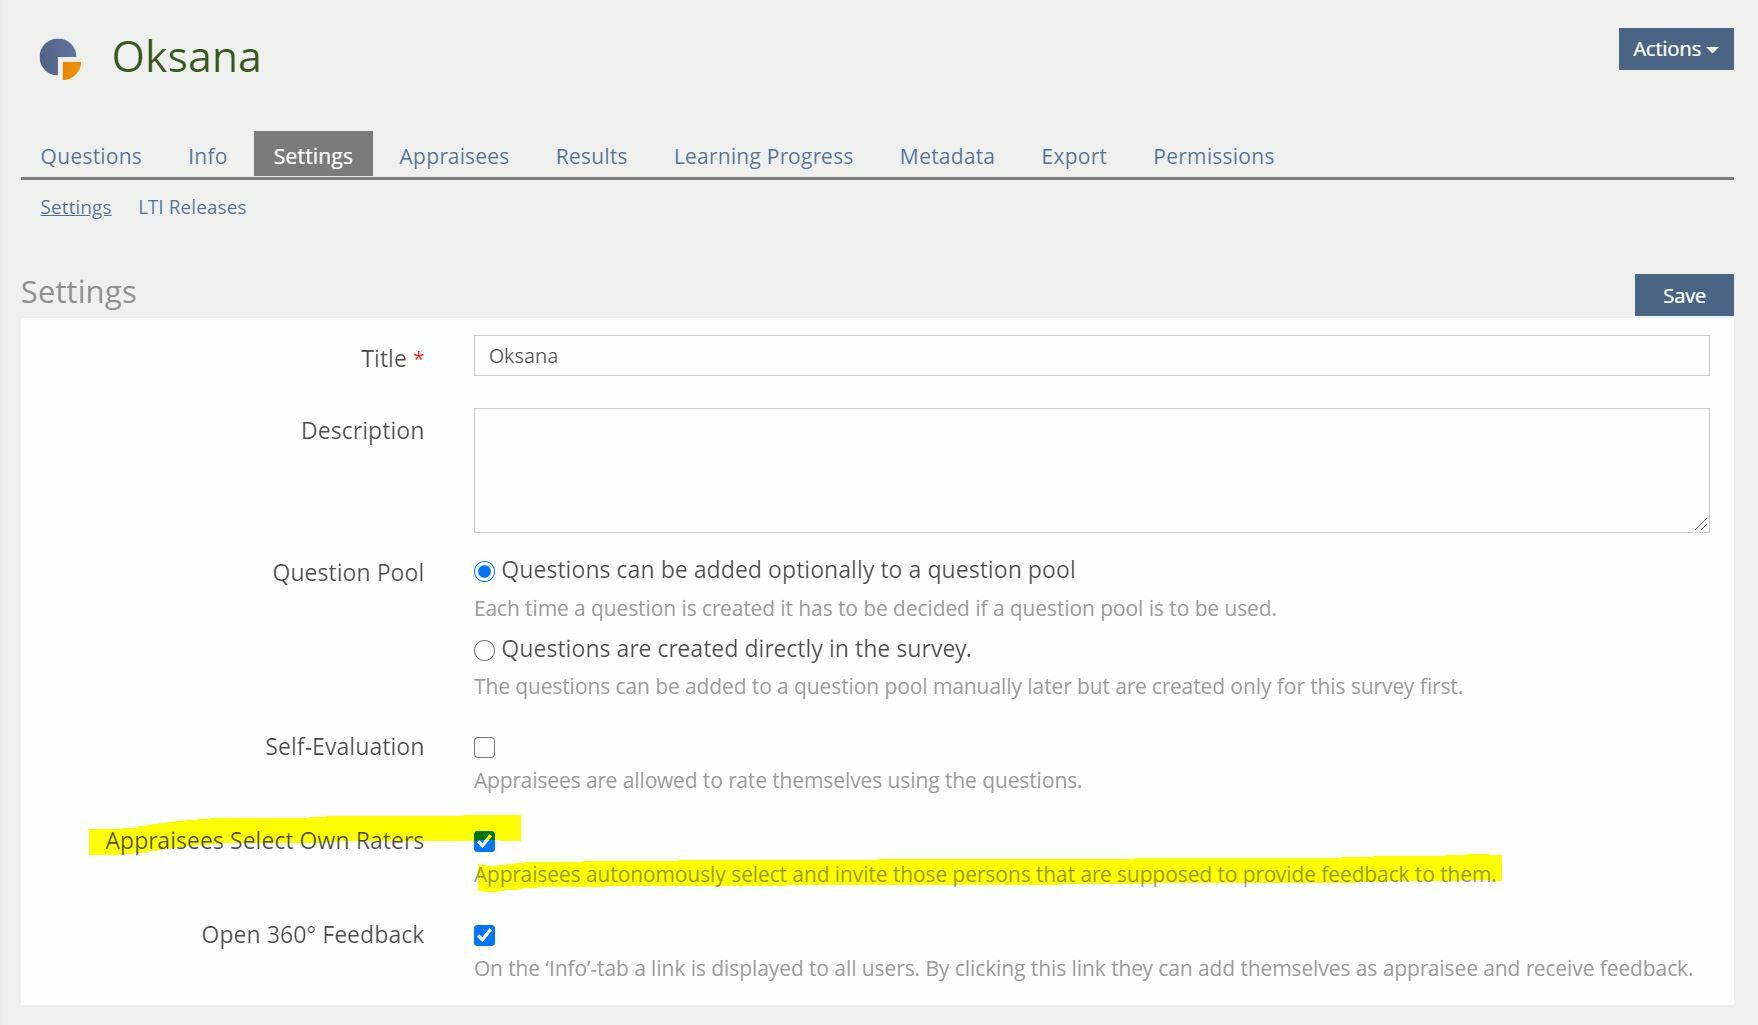Open the Permissions tab
This screenshot has width=1758, height=1025.
[1213, 156]
